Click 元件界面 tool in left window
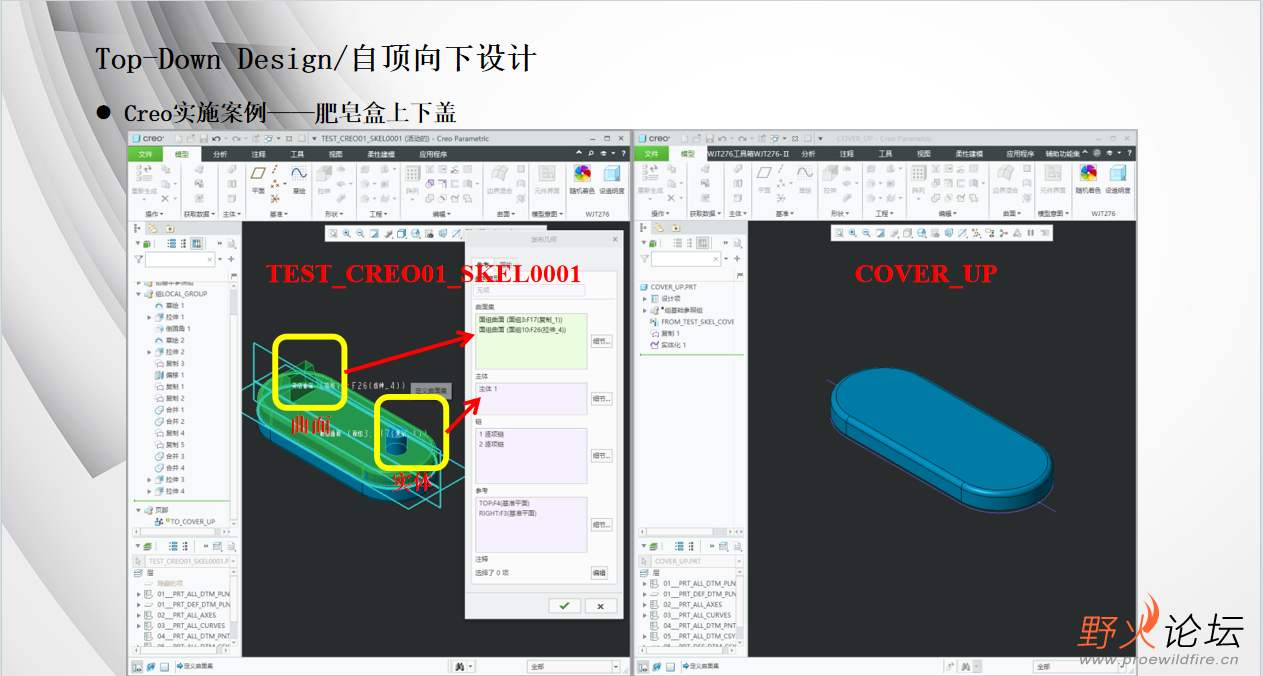Viewport: 1263px width, 676px height. 547,179
